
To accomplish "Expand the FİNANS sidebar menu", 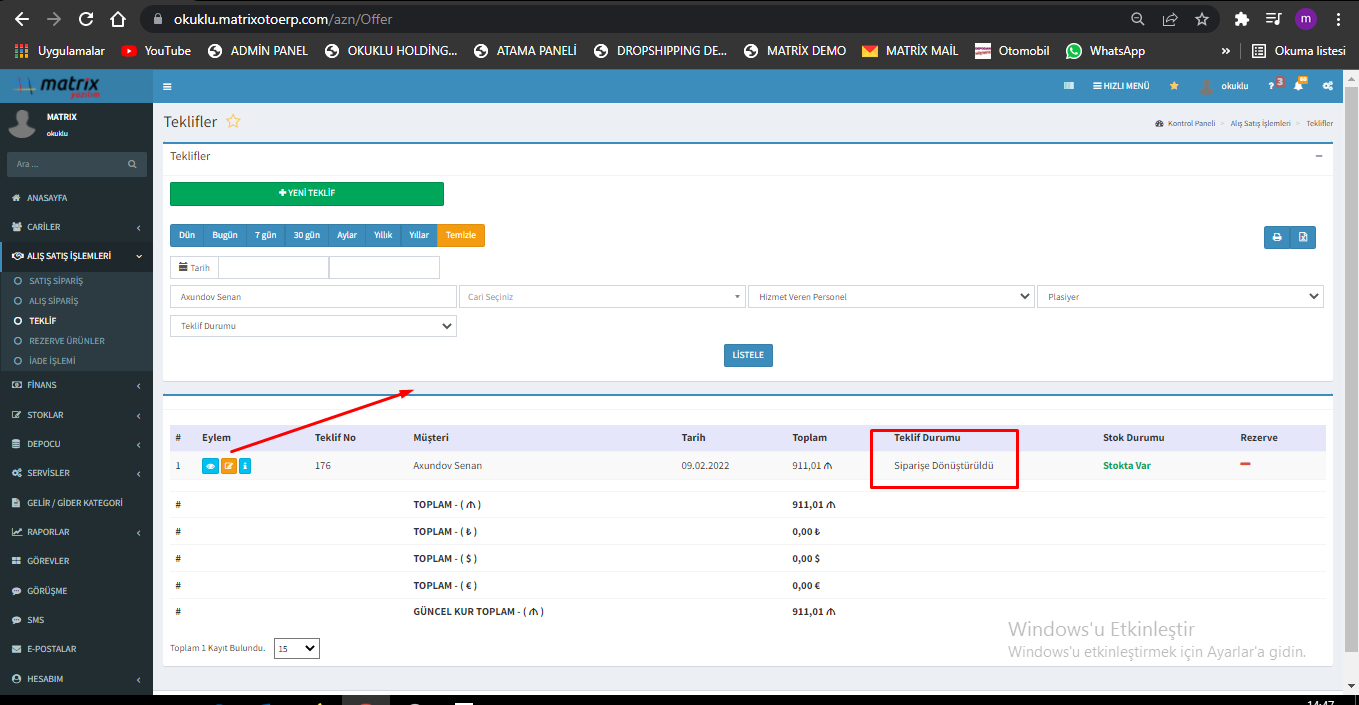I will click(x=76, y=385).
